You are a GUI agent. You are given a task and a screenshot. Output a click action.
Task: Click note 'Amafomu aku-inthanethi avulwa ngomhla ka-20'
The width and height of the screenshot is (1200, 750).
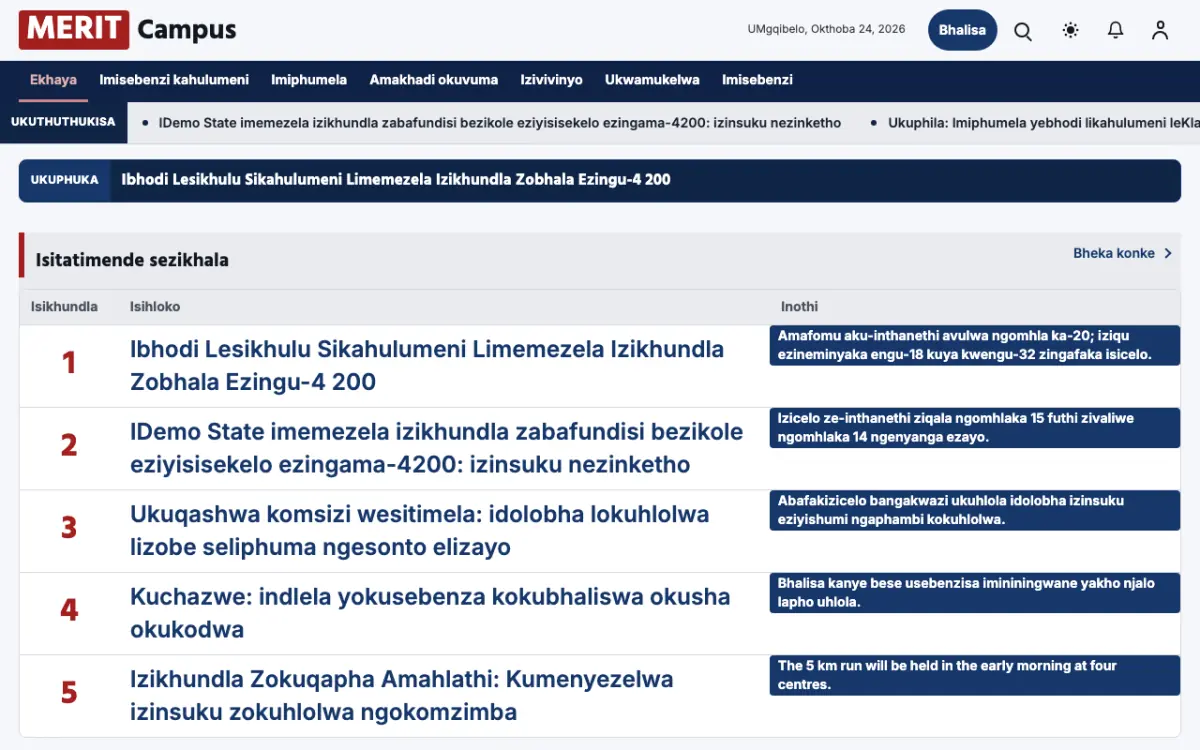975,345
